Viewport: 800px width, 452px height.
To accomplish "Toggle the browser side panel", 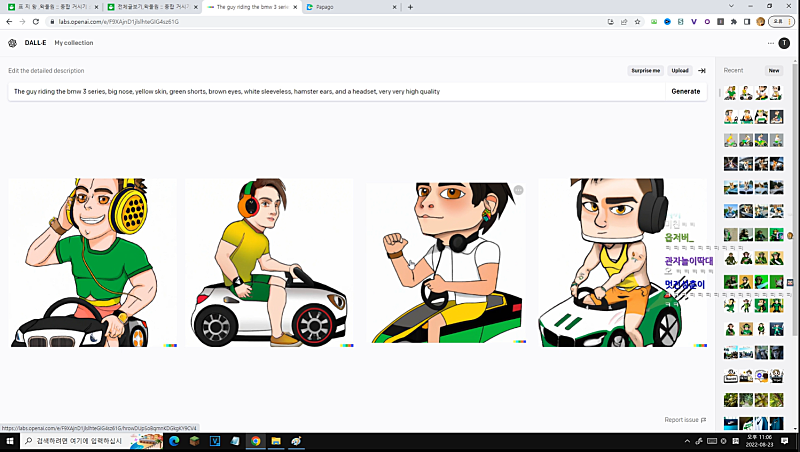I will pyautogui.click(x=747, y=22).
